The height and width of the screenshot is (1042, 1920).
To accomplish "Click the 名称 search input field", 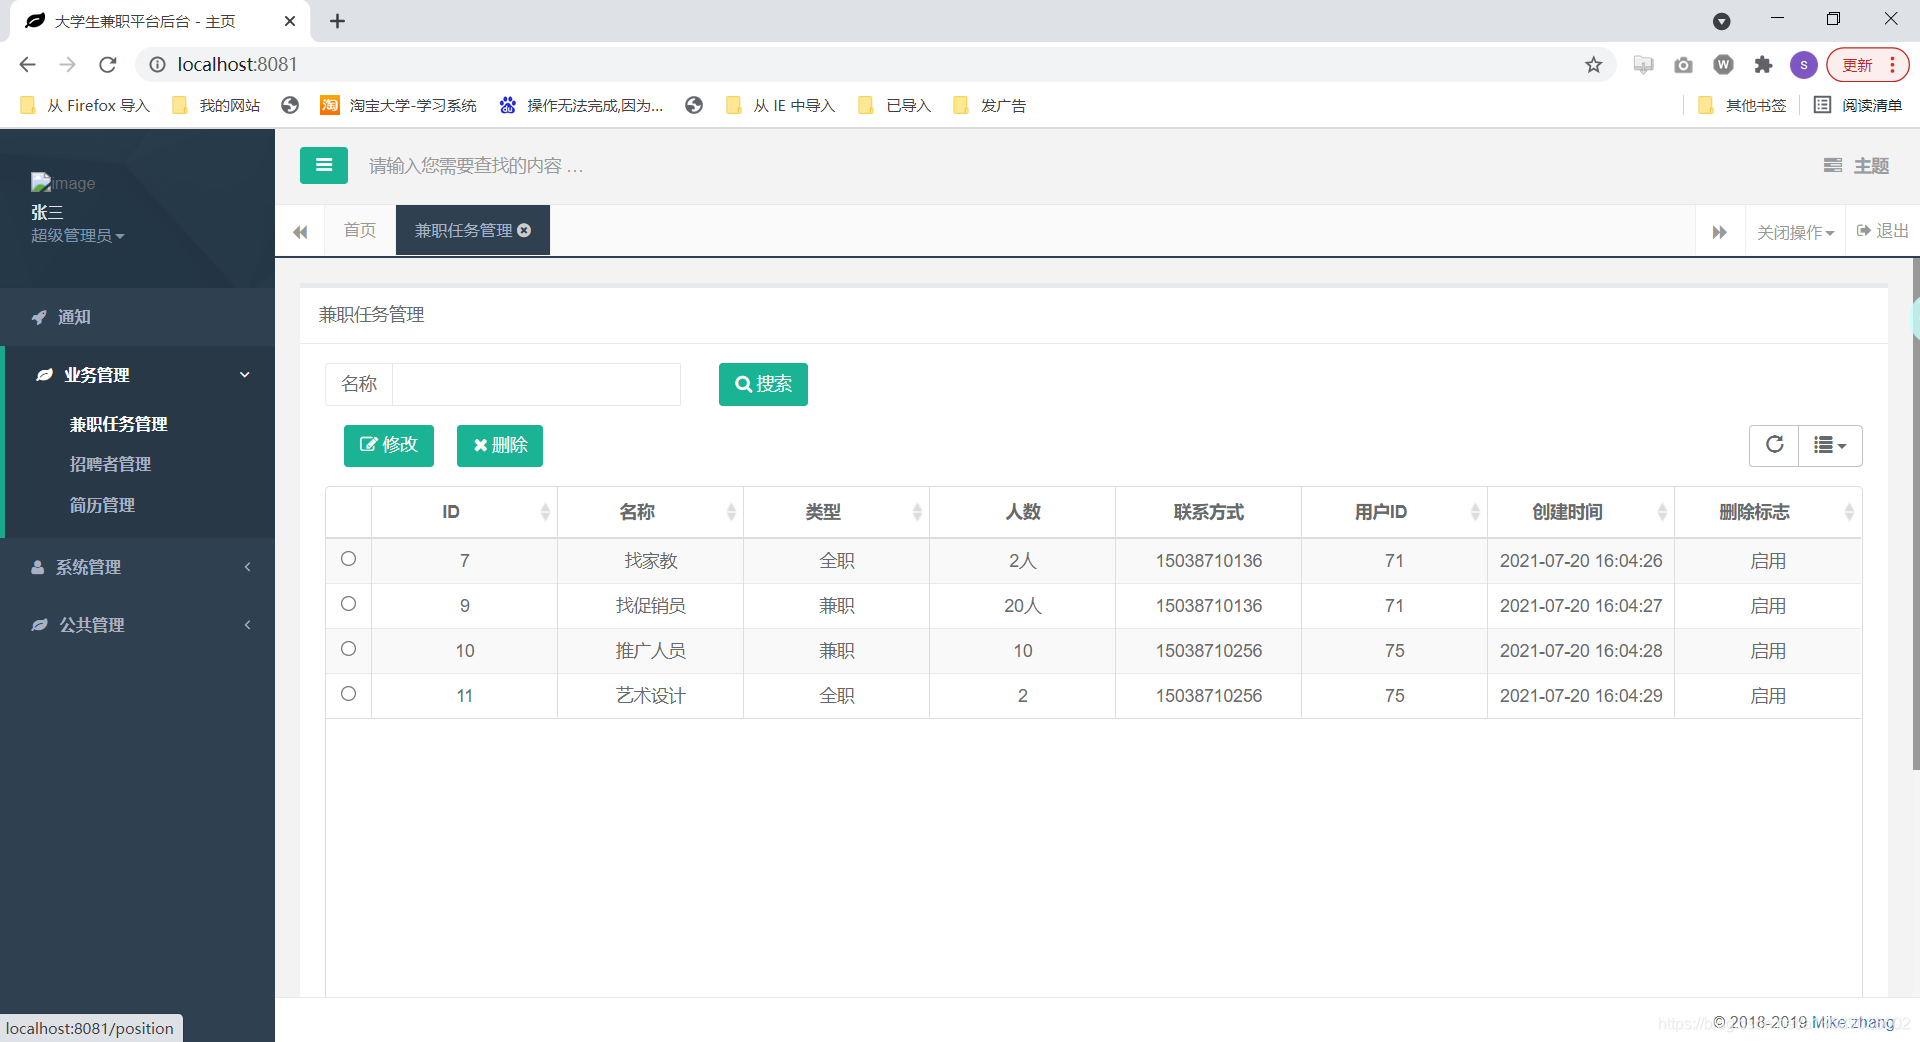I will (x=537, y=384).
